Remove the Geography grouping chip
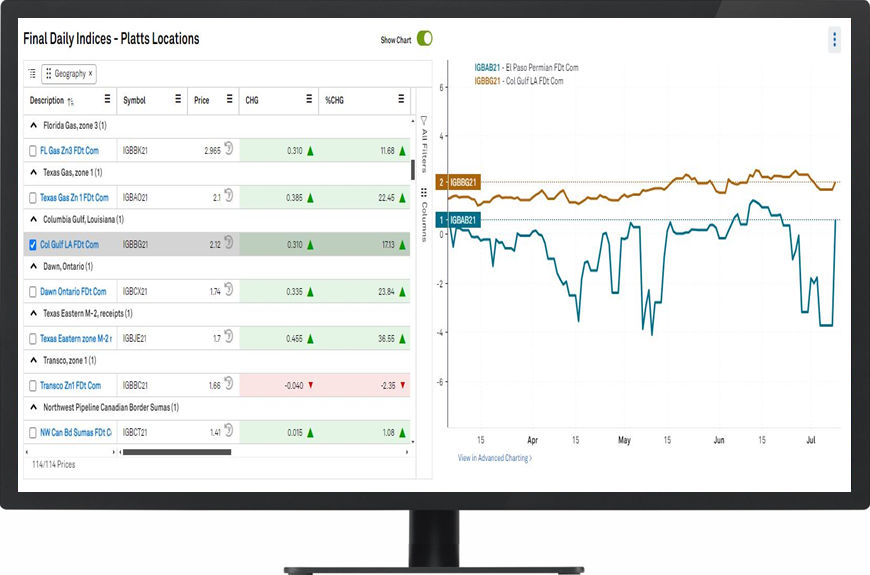The width and height of the screenshot is (870, 575). [x=91, y=74]
